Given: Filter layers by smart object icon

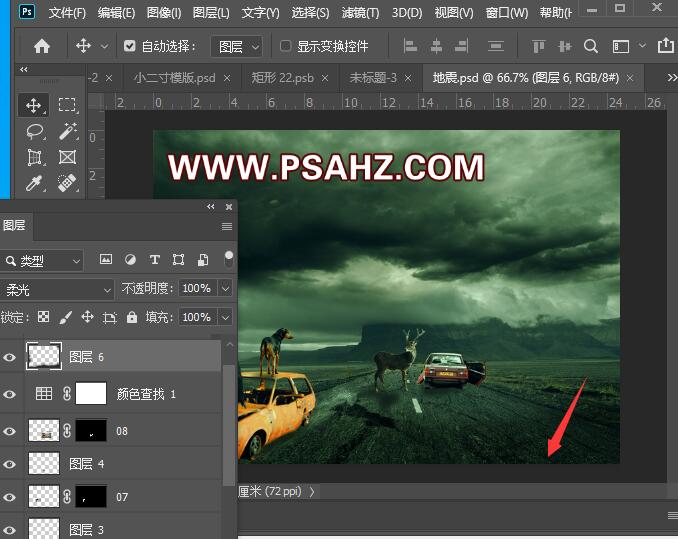Looking at the screenshot, I should (203, 259).
